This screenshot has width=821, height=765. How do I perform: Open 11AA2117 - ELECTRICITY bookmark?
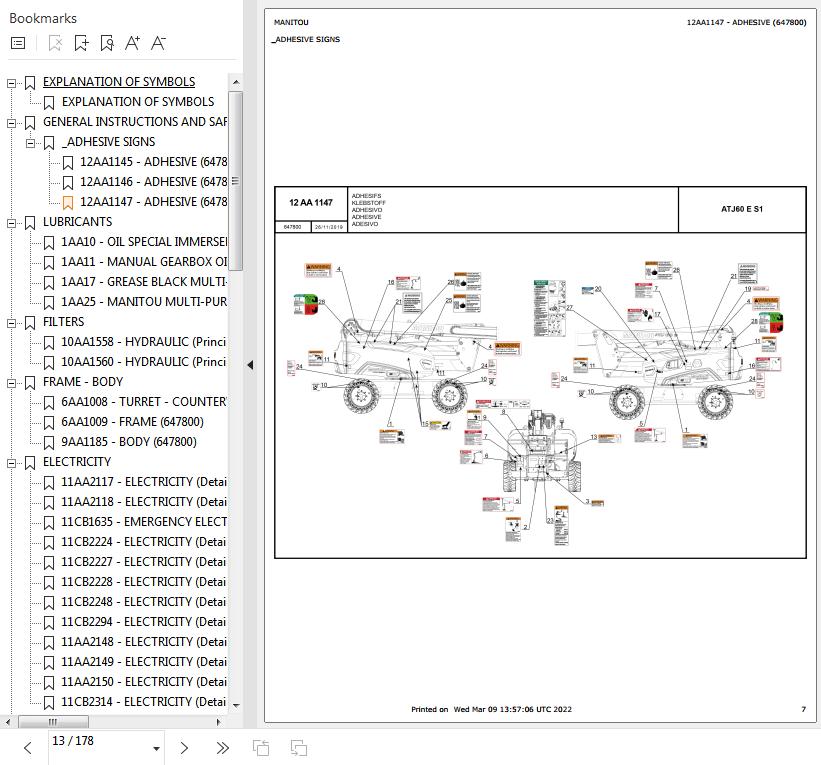click(x=144, y=482)
